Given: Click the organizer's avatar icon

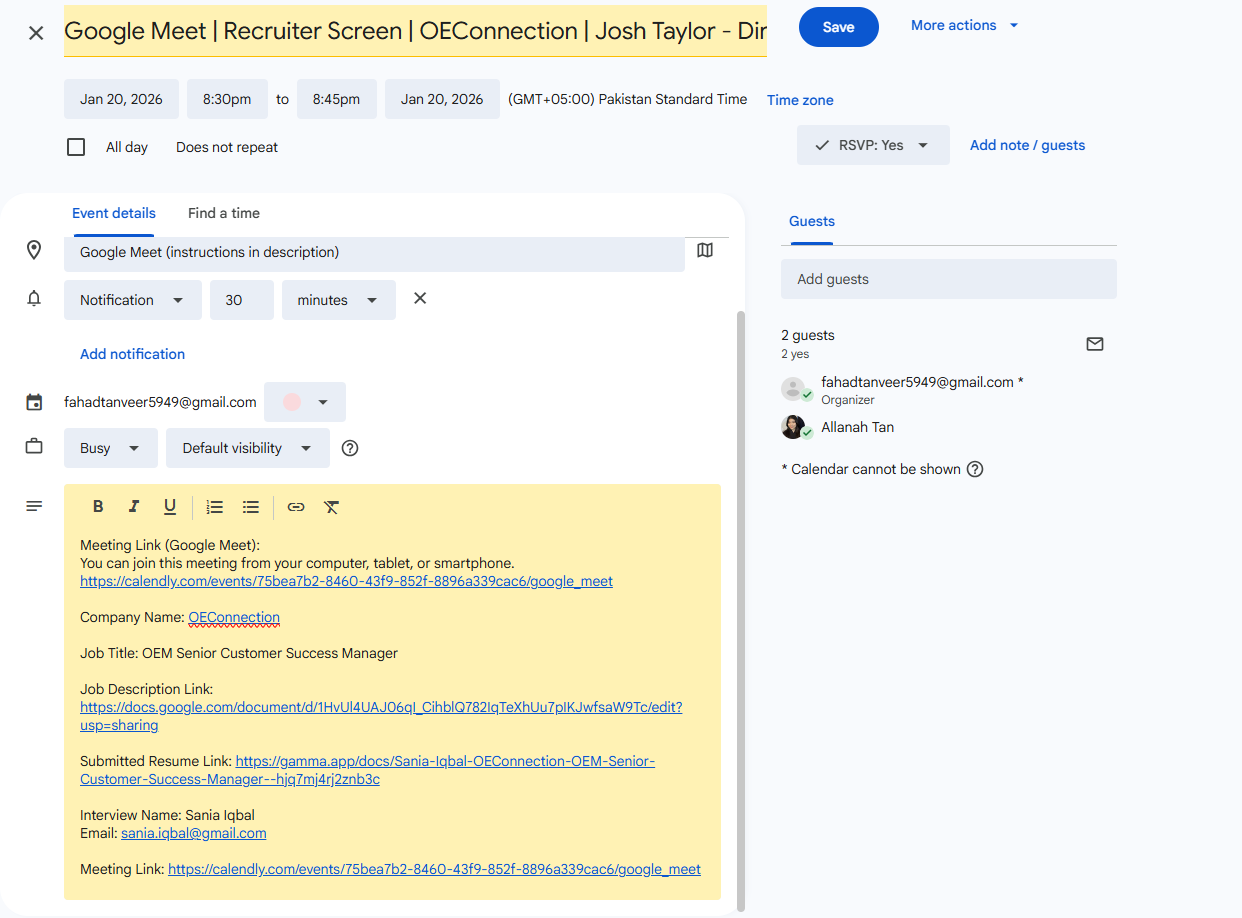Looking at the screenshot, I should [794, 390].
